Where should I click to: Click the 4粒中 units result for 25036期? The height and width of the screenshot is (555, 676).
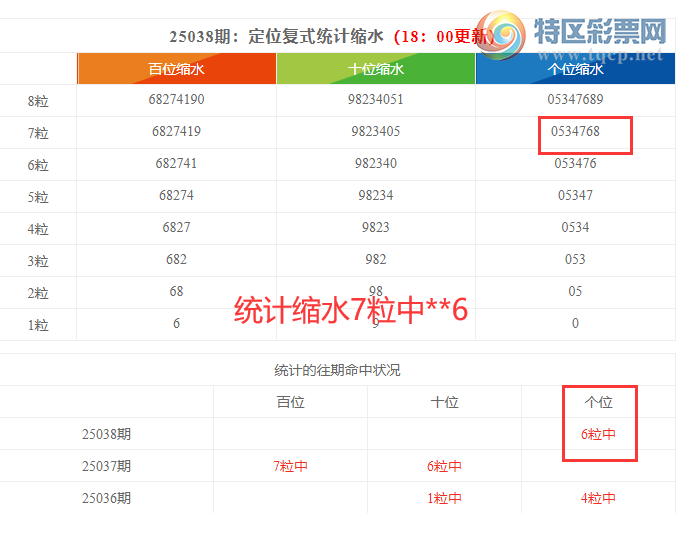coord(598,498)
